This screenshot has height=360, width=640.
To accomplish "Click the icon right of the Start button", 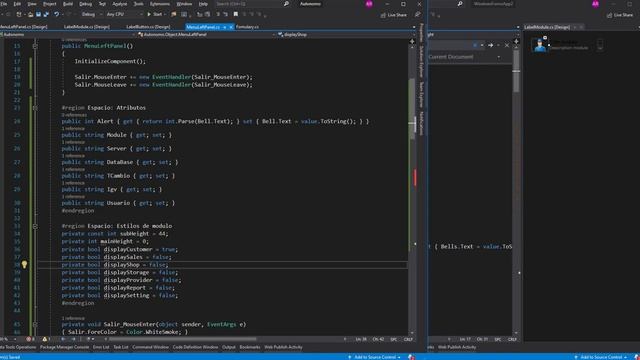I will click(174, 14).
